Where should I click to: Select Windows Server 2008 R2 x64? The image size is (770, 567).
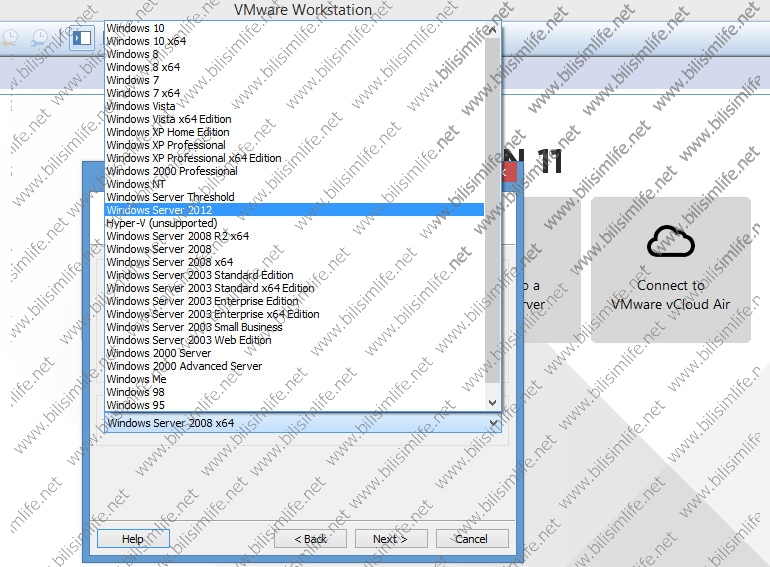point(294,236)
